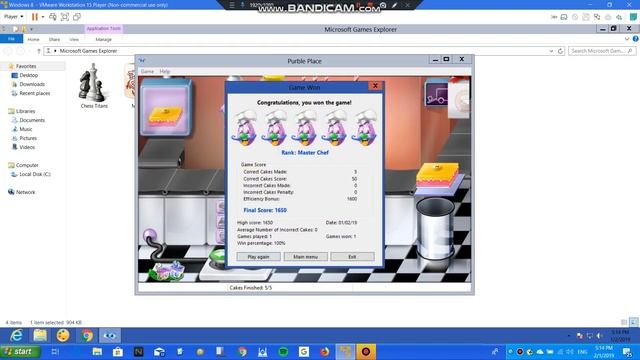Click the Cakes Finished: 5/5 status text
Image resolution: width=640 pixels, height=360 pixels.
tap(251, 288)
